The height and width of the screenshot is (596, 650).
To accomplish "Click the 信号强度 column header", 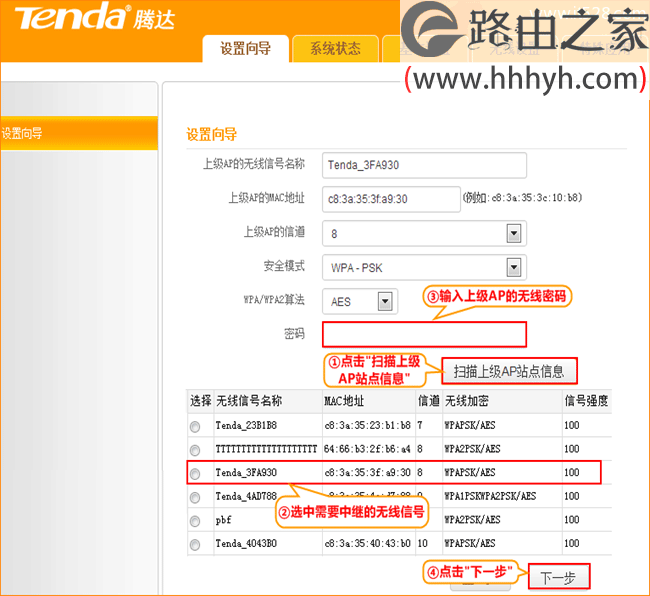I will pyautogui.click(x=586, y=401).
